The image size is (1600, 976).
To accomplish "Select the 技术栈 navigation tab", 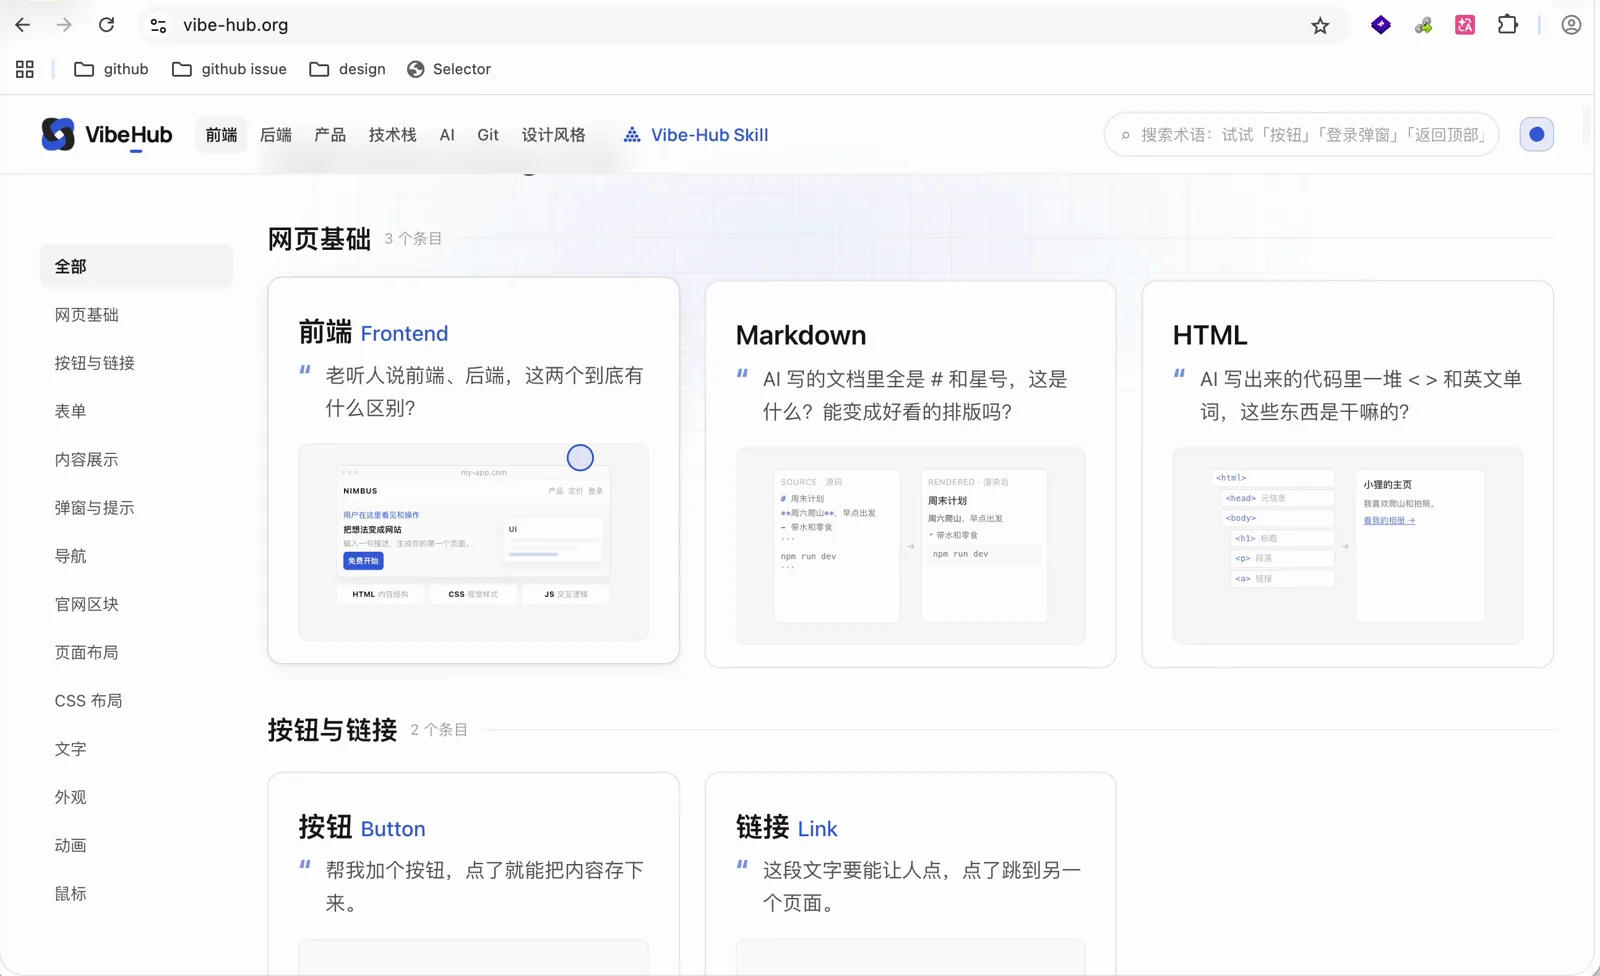I will click(392, 134).
